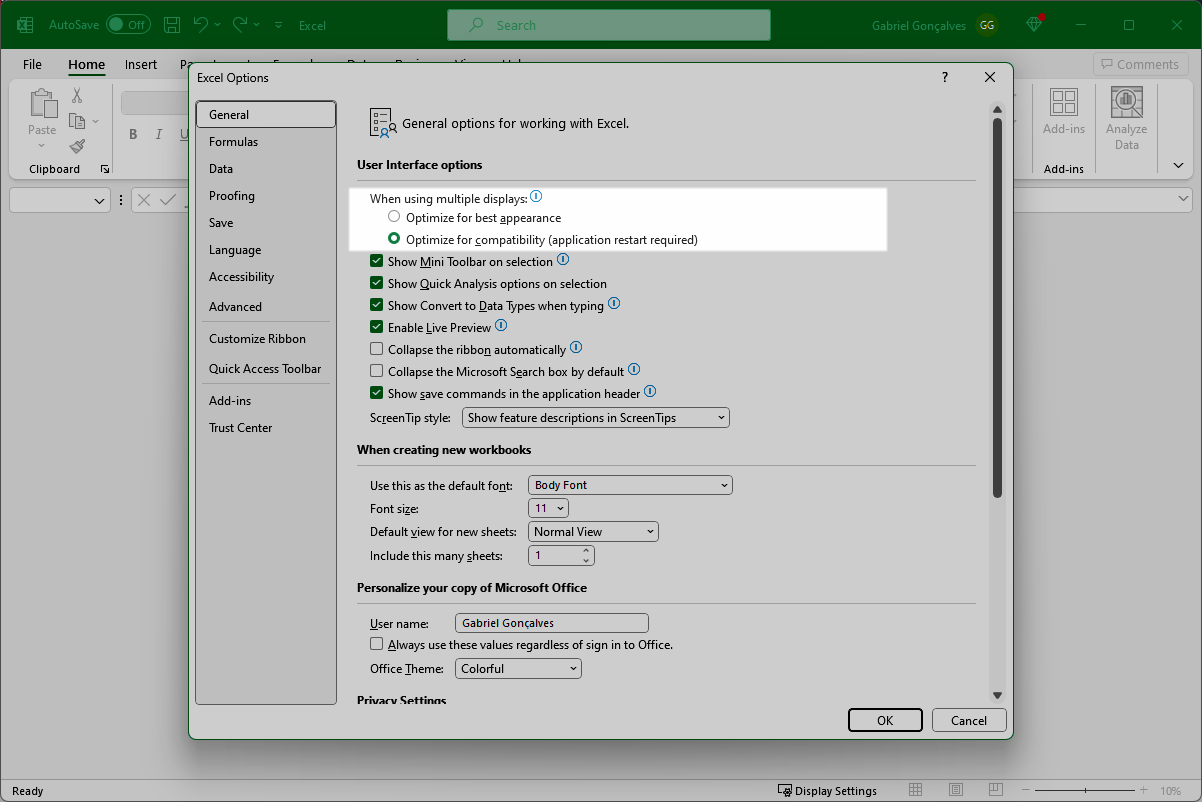Viewport: 1202px width, 802px height.
Task: Click info icon for Show save commands option
Action: coord(649,392)
